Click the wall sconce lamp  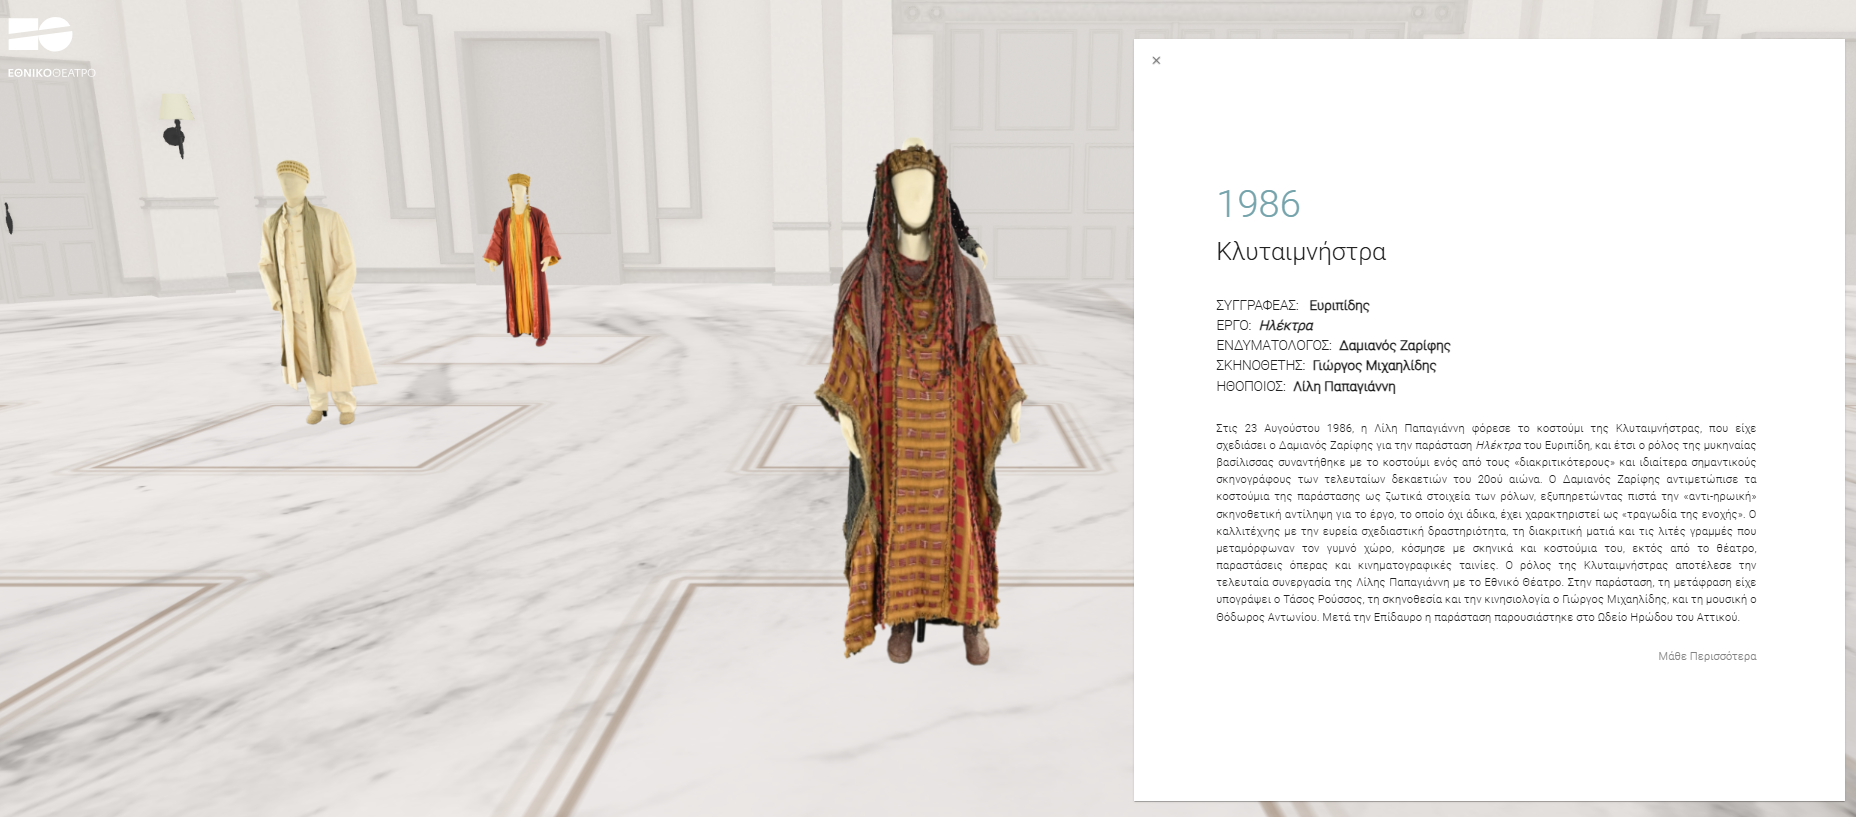[x=177, y=125]
